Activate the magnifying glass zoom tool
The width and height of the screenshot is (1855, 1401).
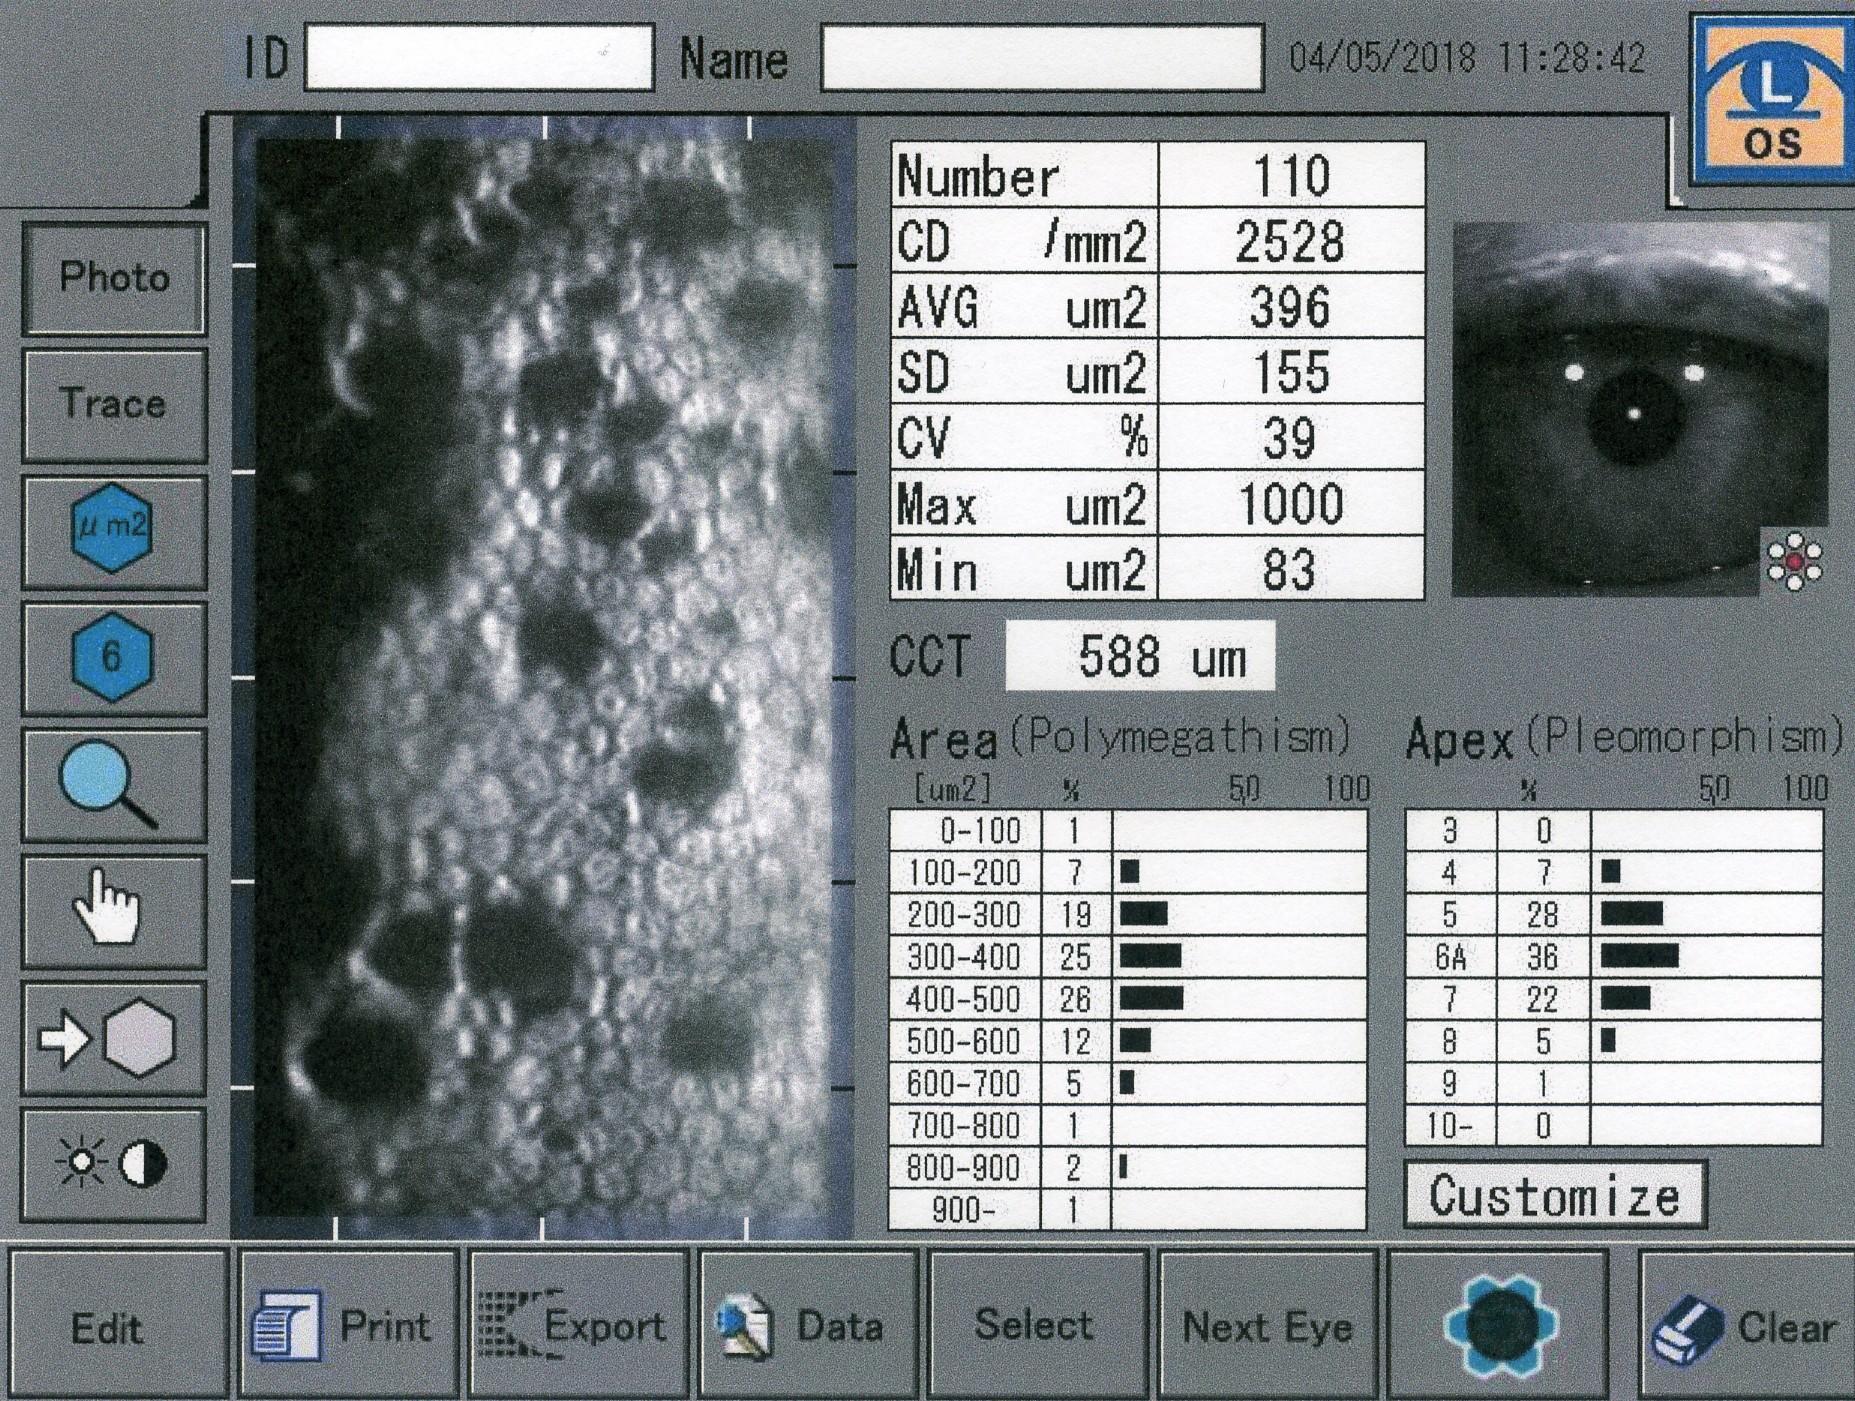[x=113, y=785]
